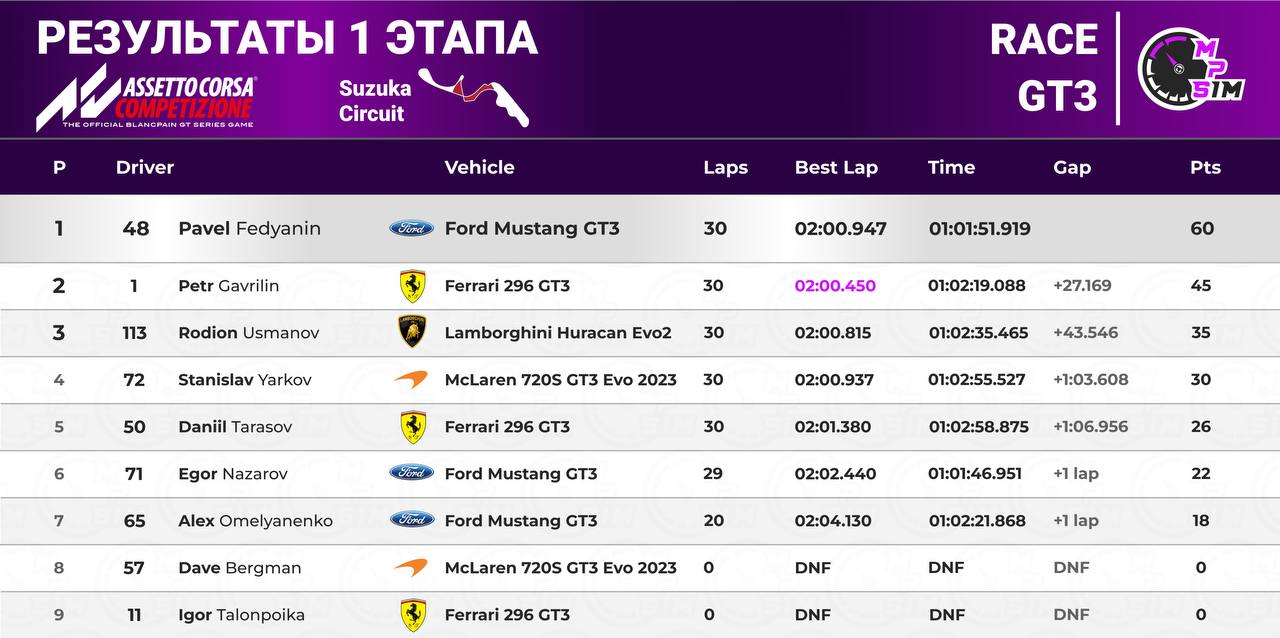1280x638 pixels.
Task: Click the Laps column header
Action: (x=725, y=167)
